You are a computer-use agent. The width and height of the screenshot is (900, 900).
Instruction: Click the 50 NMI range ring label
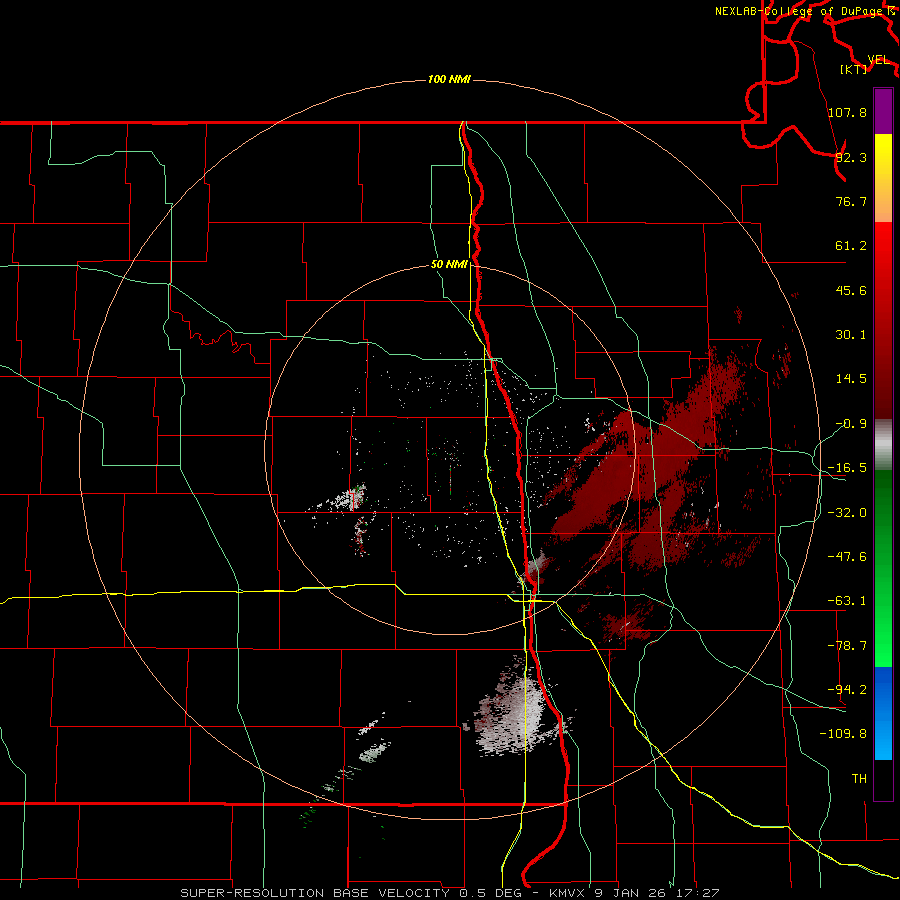tap(449, 265)
